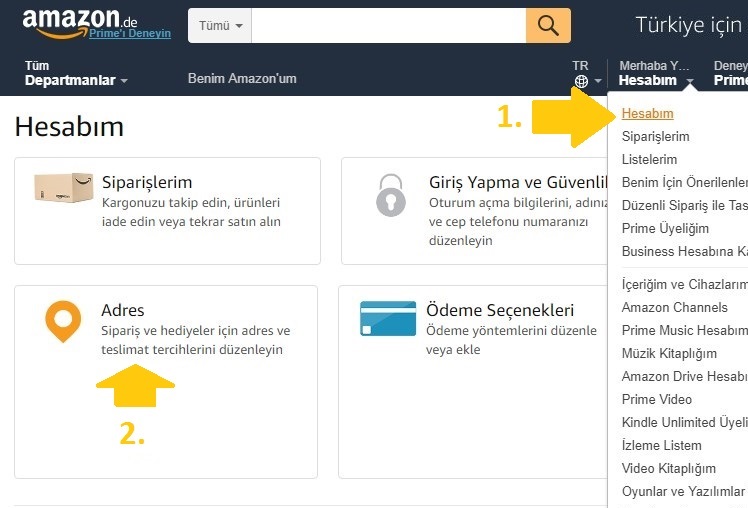748x508 pixels.
Task: Select Müzik Kitaplığım in the menu
Action: pos(669,353)
